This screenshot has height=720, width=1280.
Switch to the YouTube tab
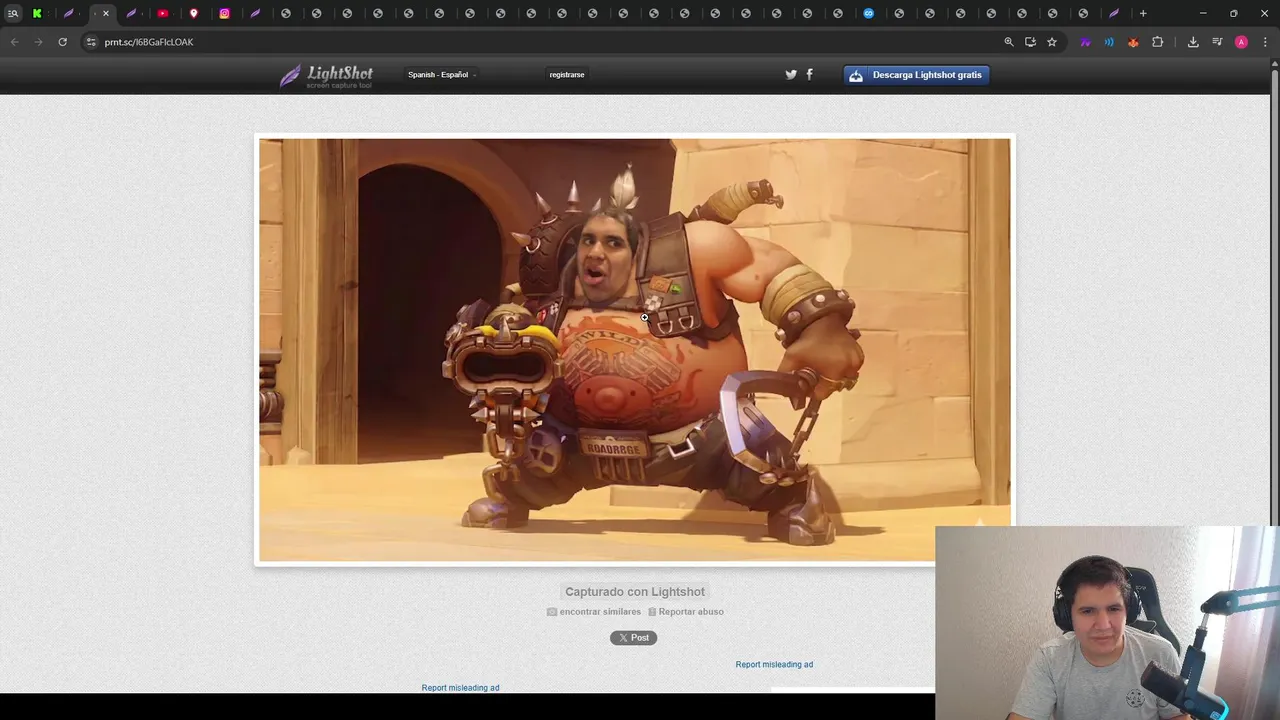(x=162, y=13)
